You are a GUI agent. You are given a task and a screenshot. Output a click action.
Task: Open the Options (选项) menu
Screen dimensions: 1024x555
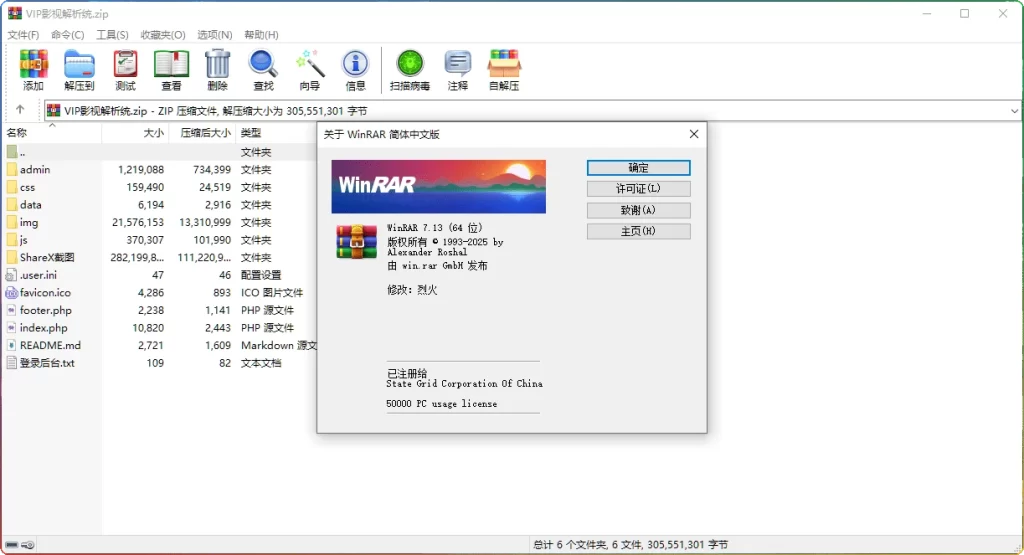215,35
